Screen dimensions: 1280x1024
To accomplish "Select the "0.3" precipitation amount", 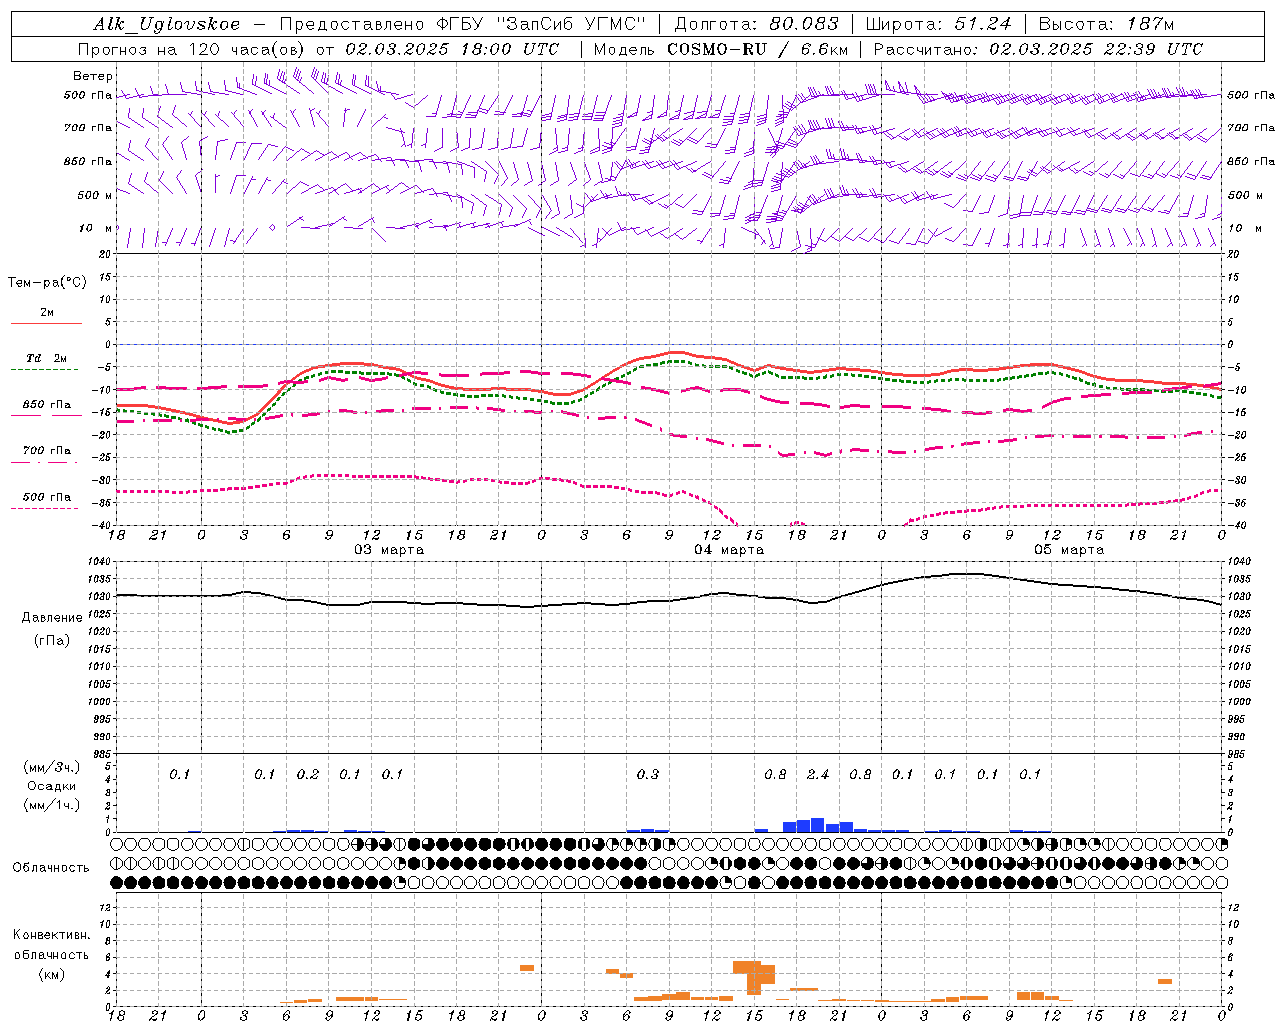I will tap(648, 774).
